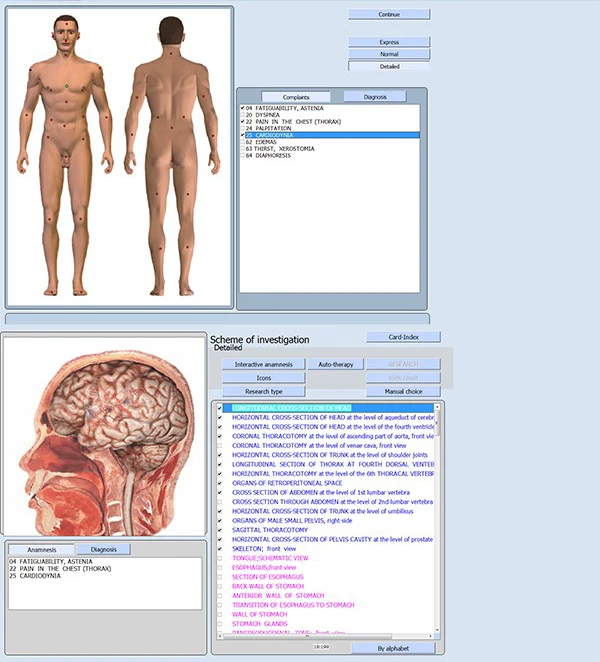
Task: Click the Icons button
Action: [263, 378]
